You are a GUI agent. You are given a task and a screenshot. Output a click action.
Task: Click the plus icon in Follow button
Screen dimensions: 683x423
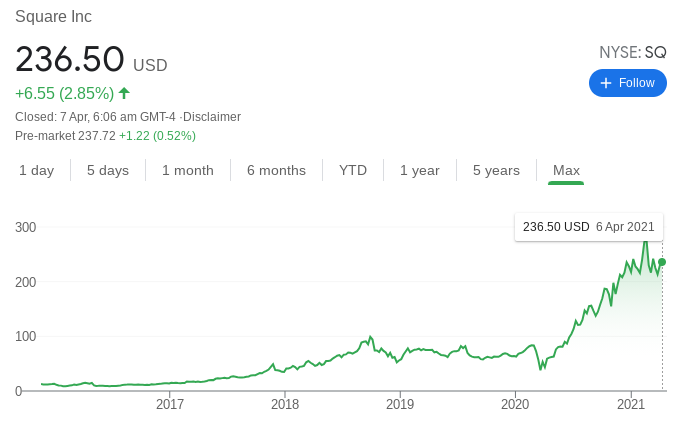click(606, 83)
